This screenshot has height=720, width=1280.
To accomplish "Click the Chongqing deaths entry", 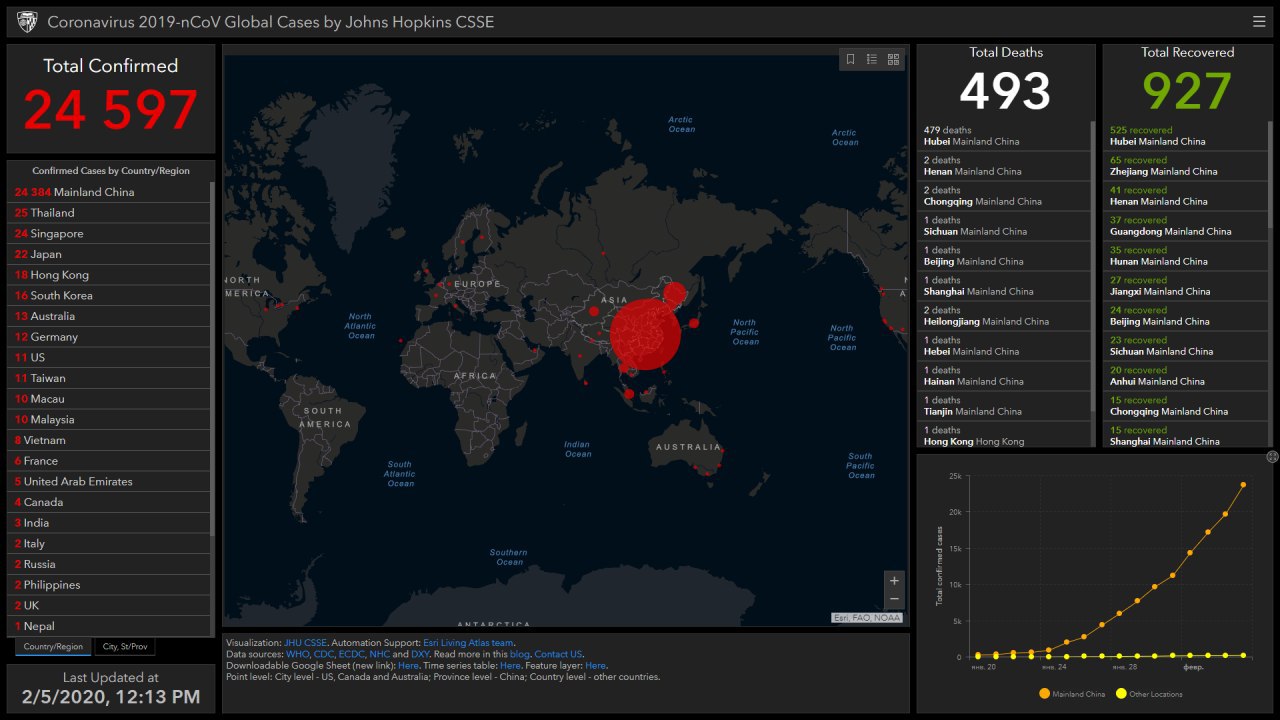I will click(x=1004, y=196).
